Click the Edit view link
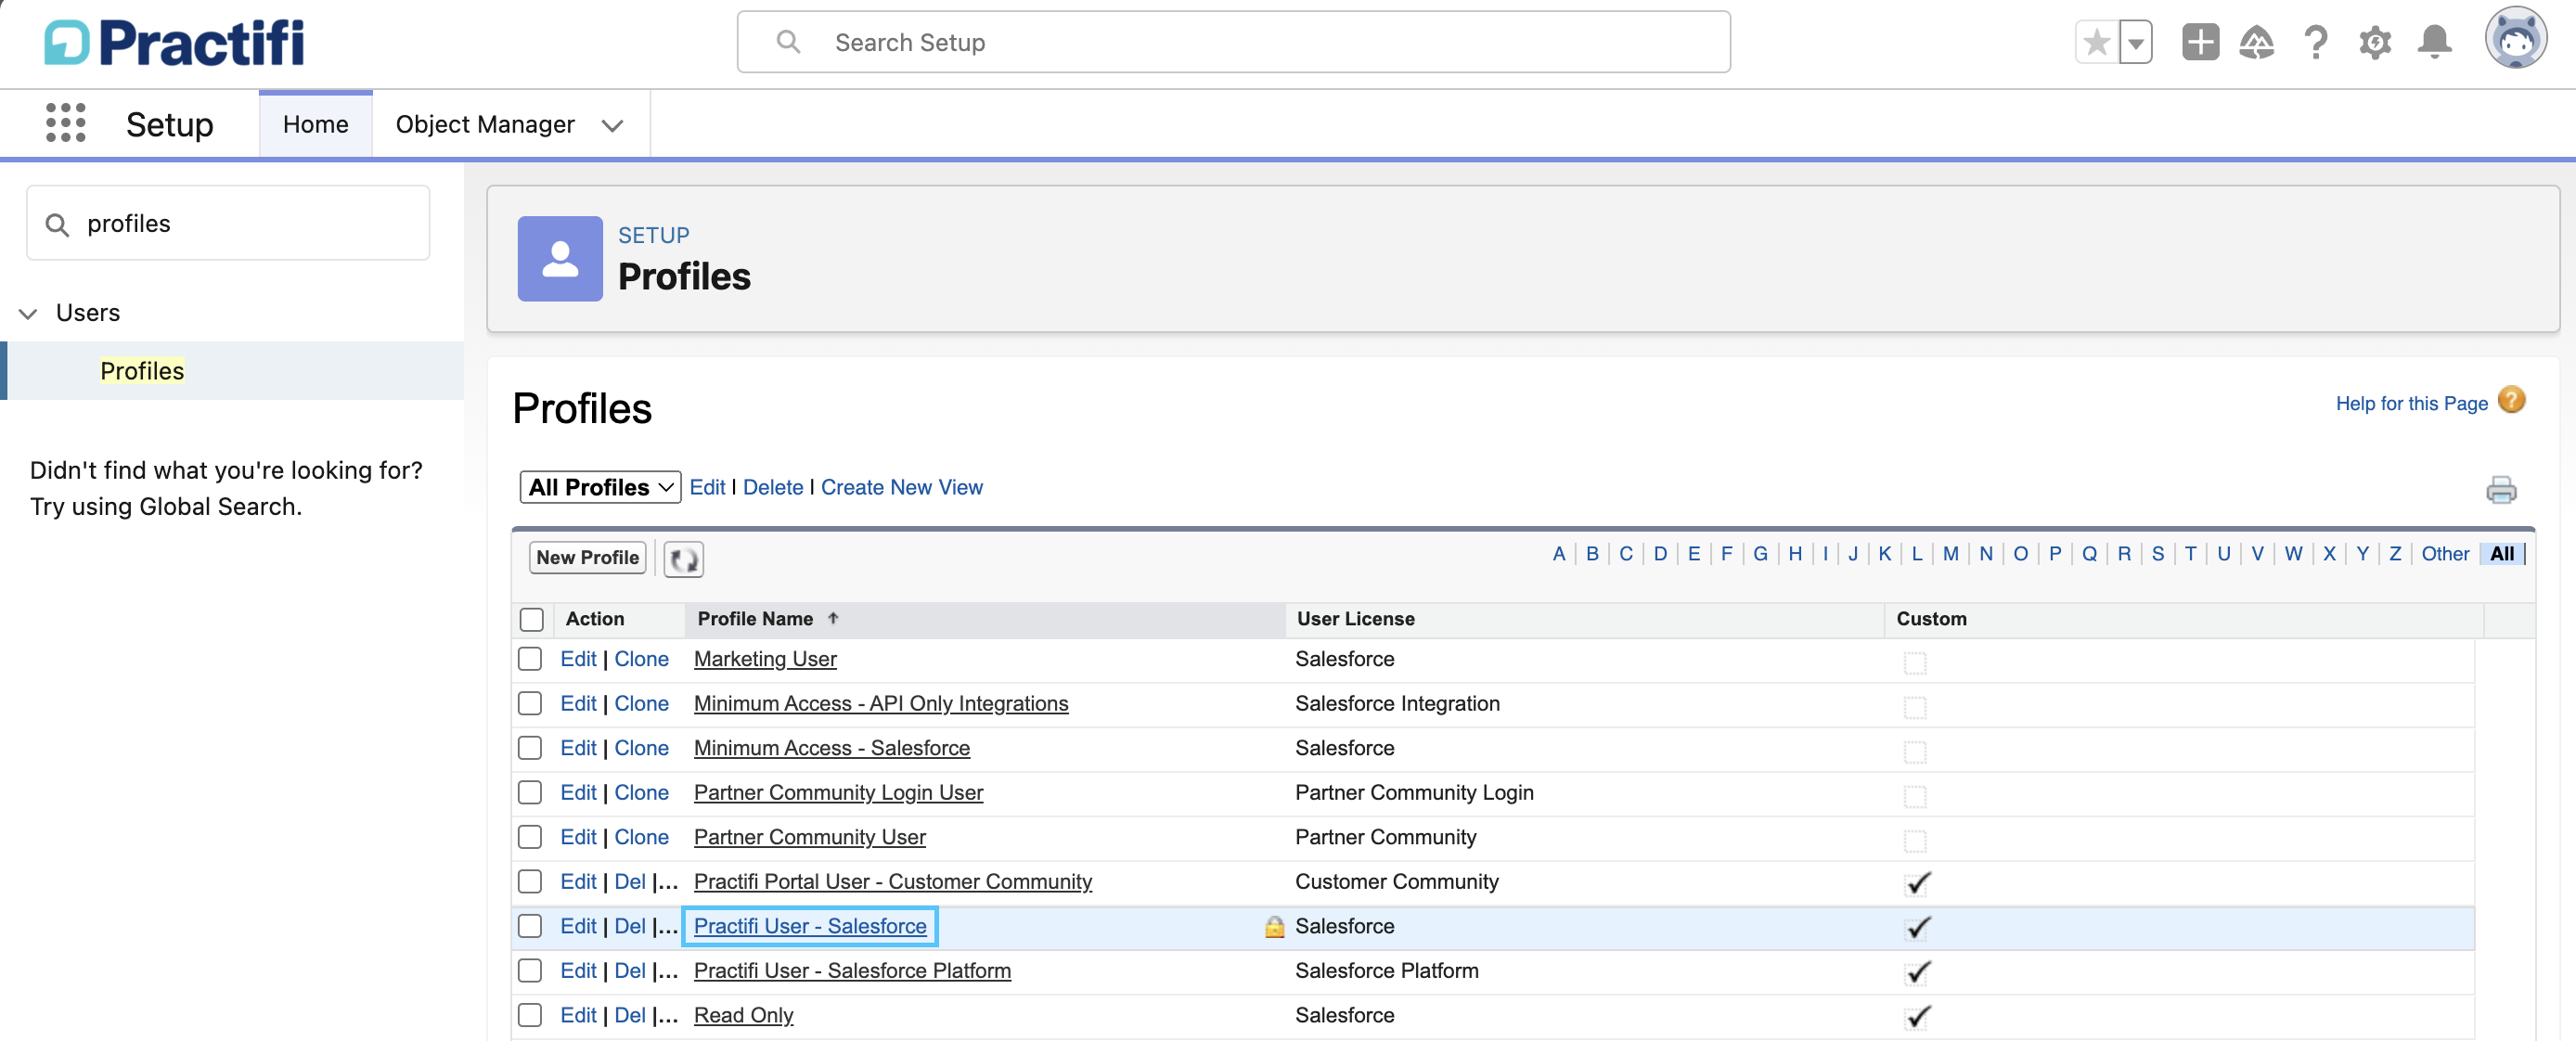This screenshot has width=2576, height=1041. tap(707, 487)
